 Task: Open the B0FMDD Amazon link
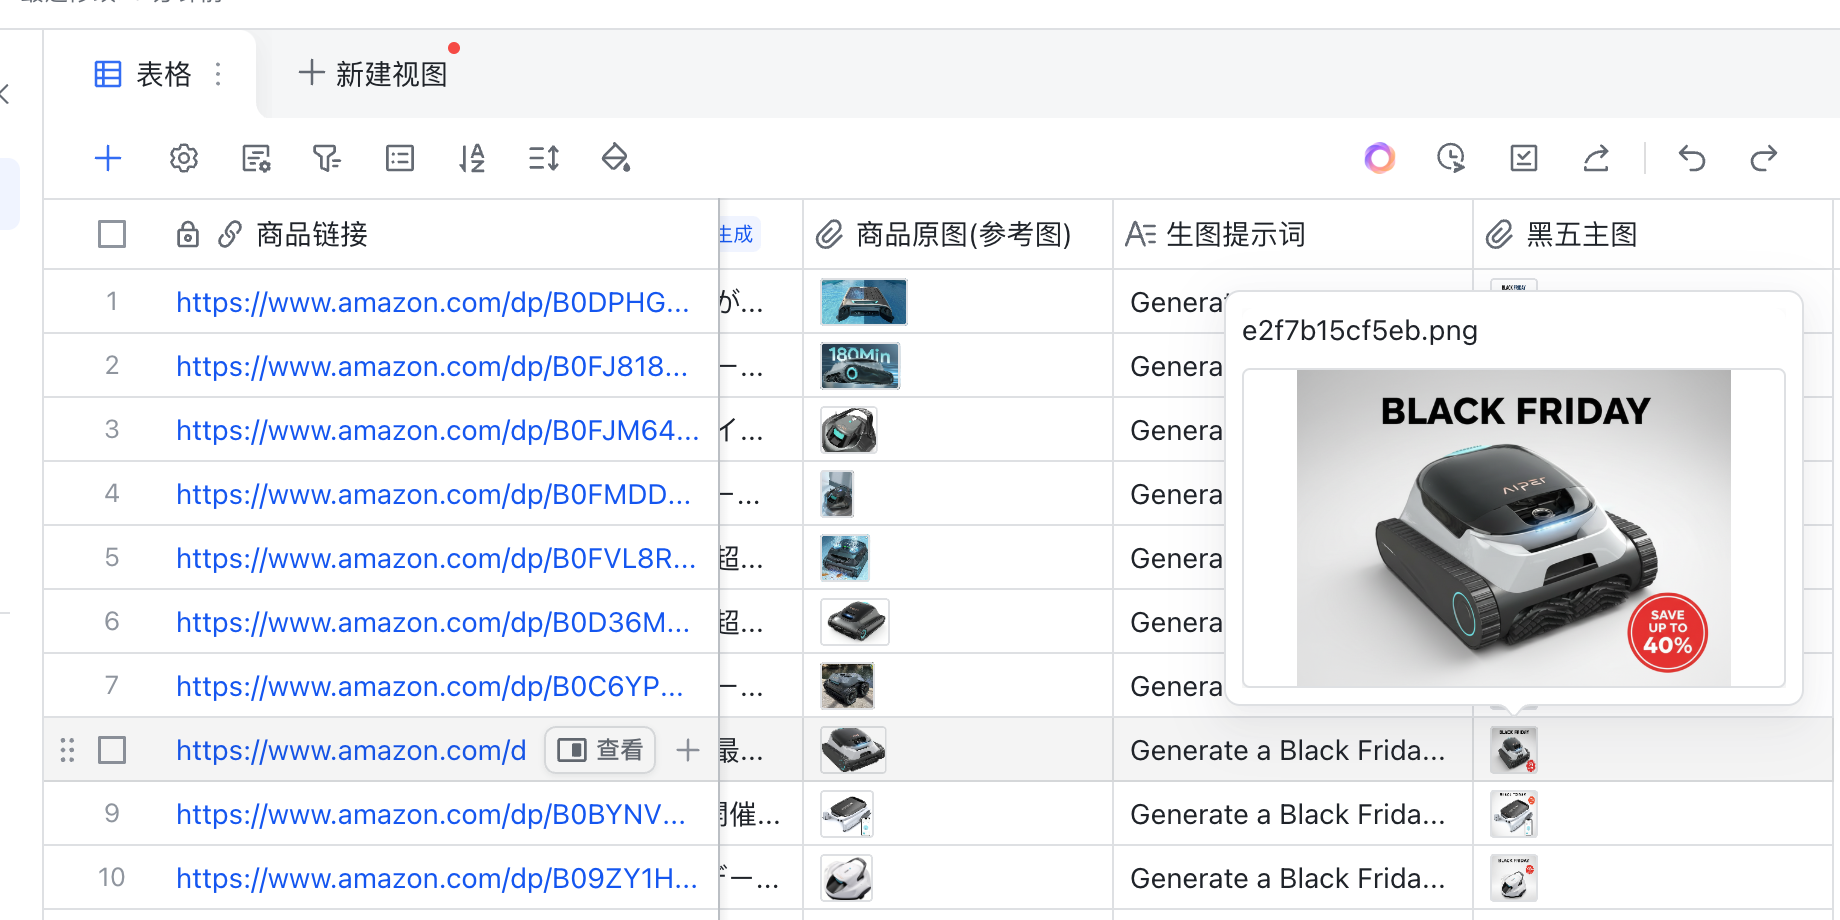tap(433, 494)
